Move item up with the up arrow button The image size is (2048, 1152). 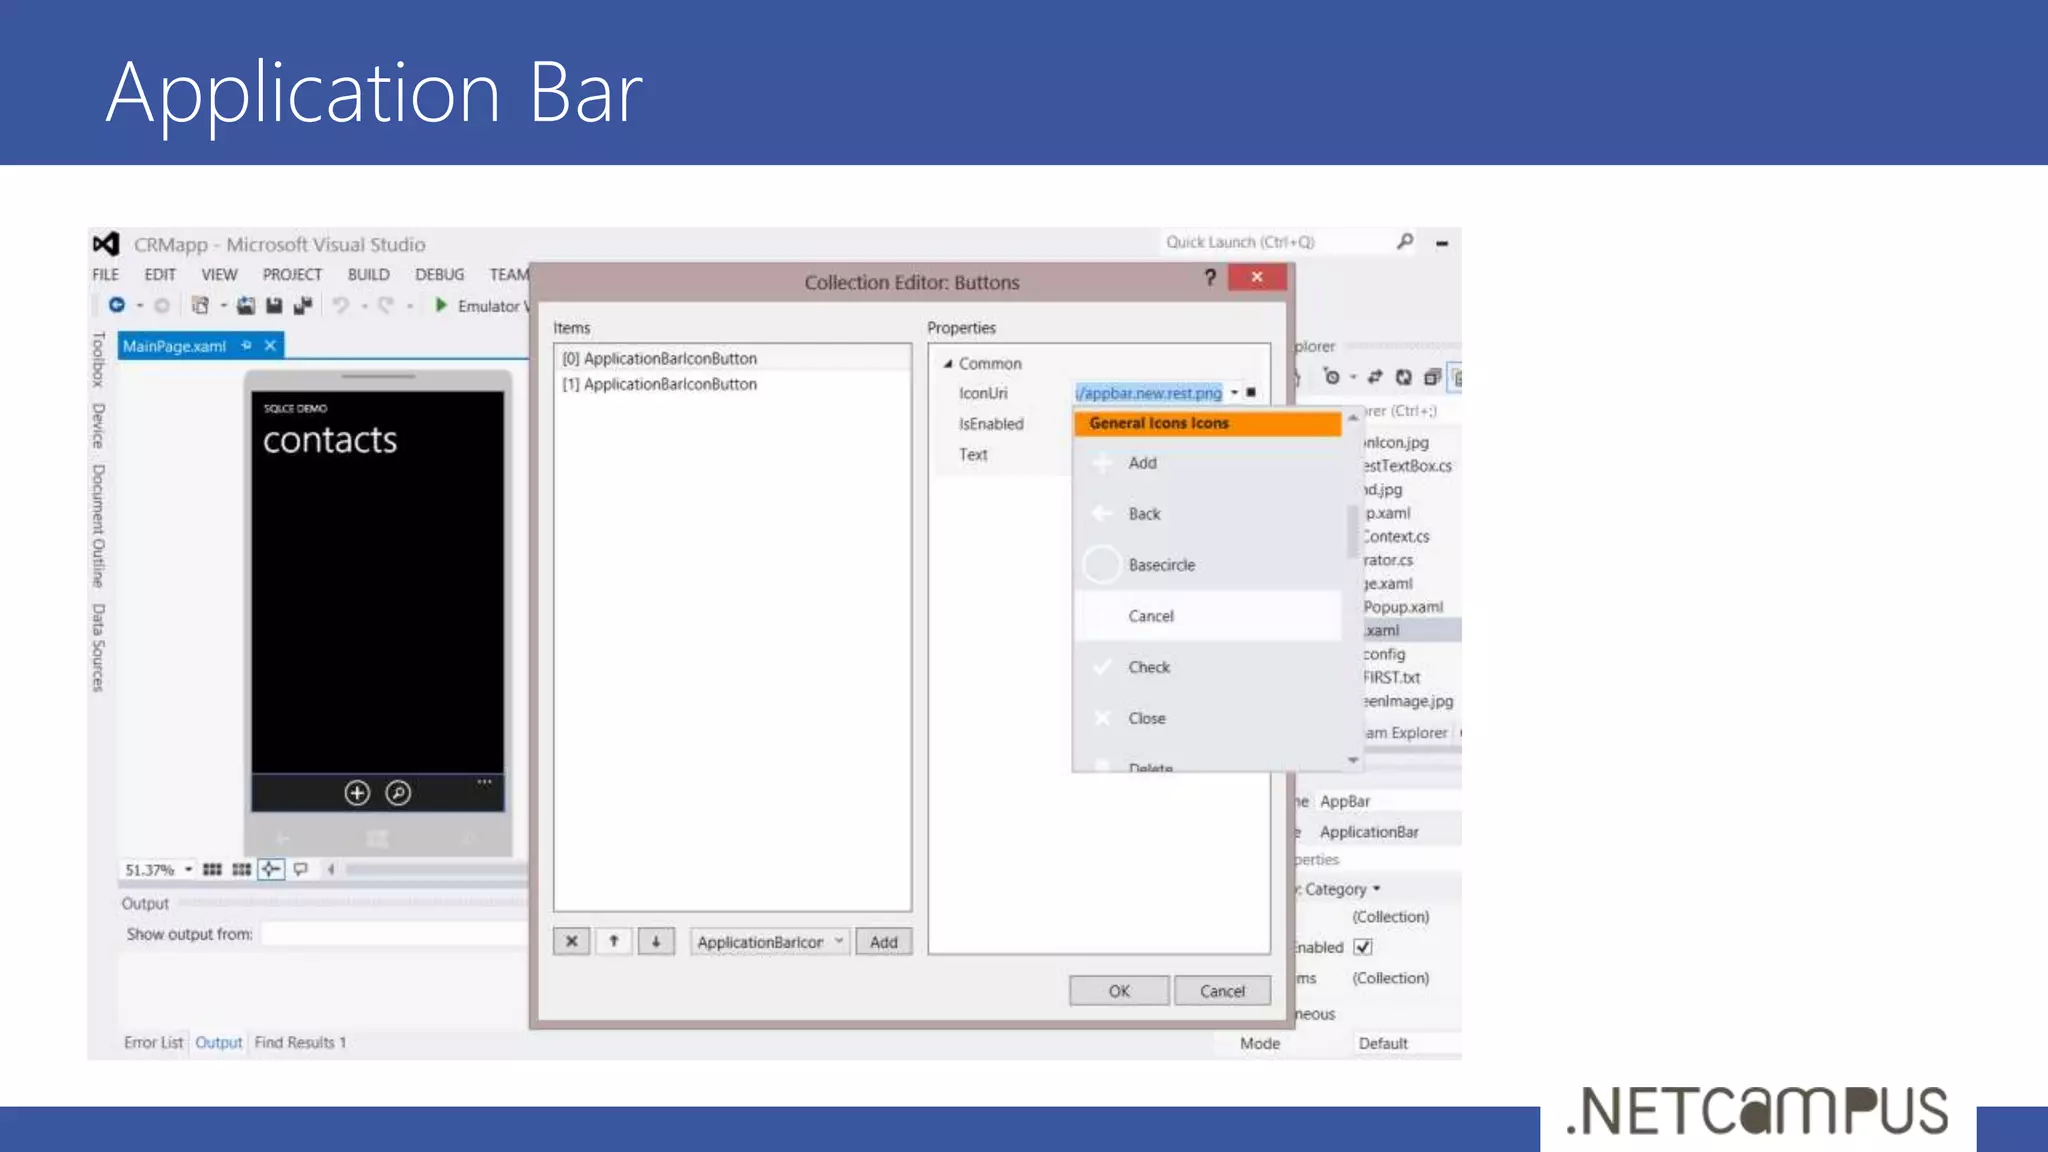pos(614,941)
